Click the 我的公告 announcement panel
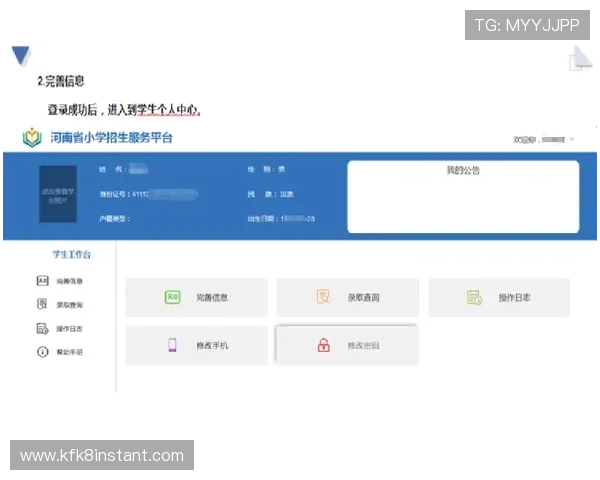The image size is (600, 480). click(x=463, y=197)
